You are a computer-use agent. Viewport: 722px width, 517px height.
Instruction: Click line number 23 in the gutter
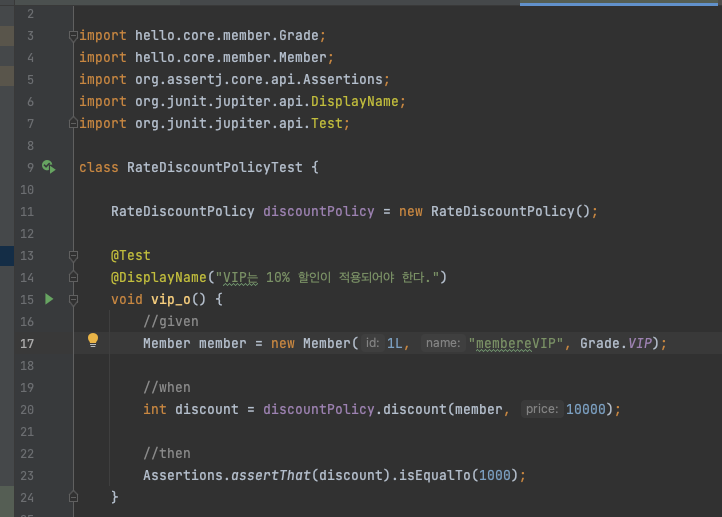coord(27,476)
